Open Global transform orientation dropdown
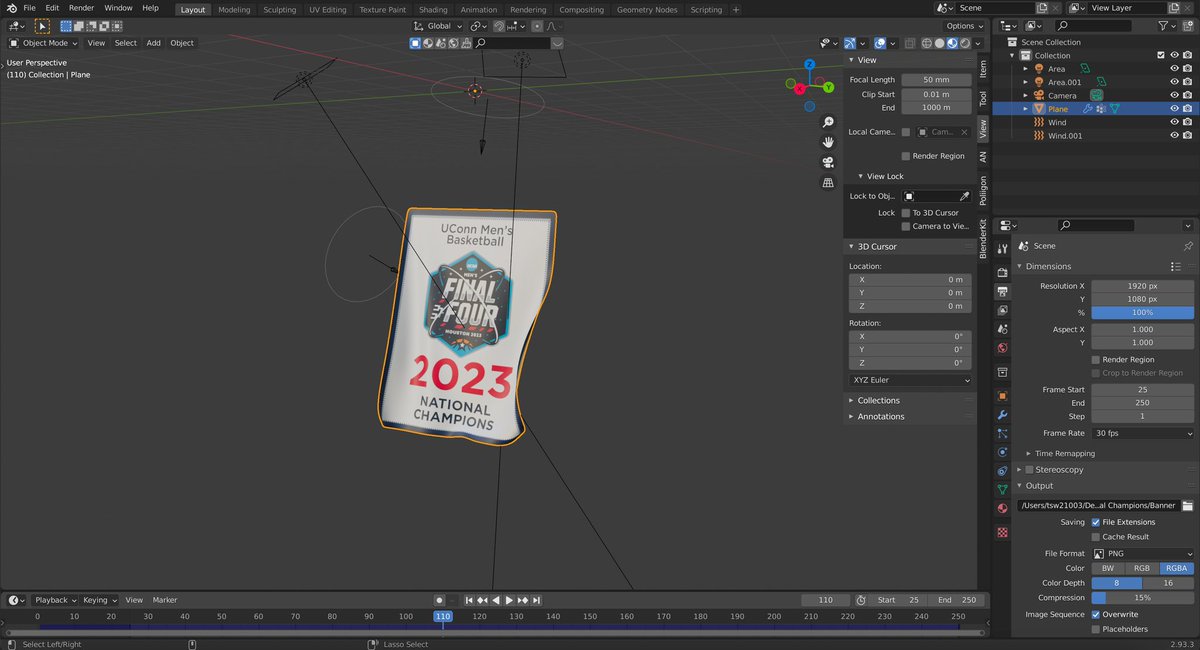This screenshot has width=1200, height=650. [x=438, y=26]
